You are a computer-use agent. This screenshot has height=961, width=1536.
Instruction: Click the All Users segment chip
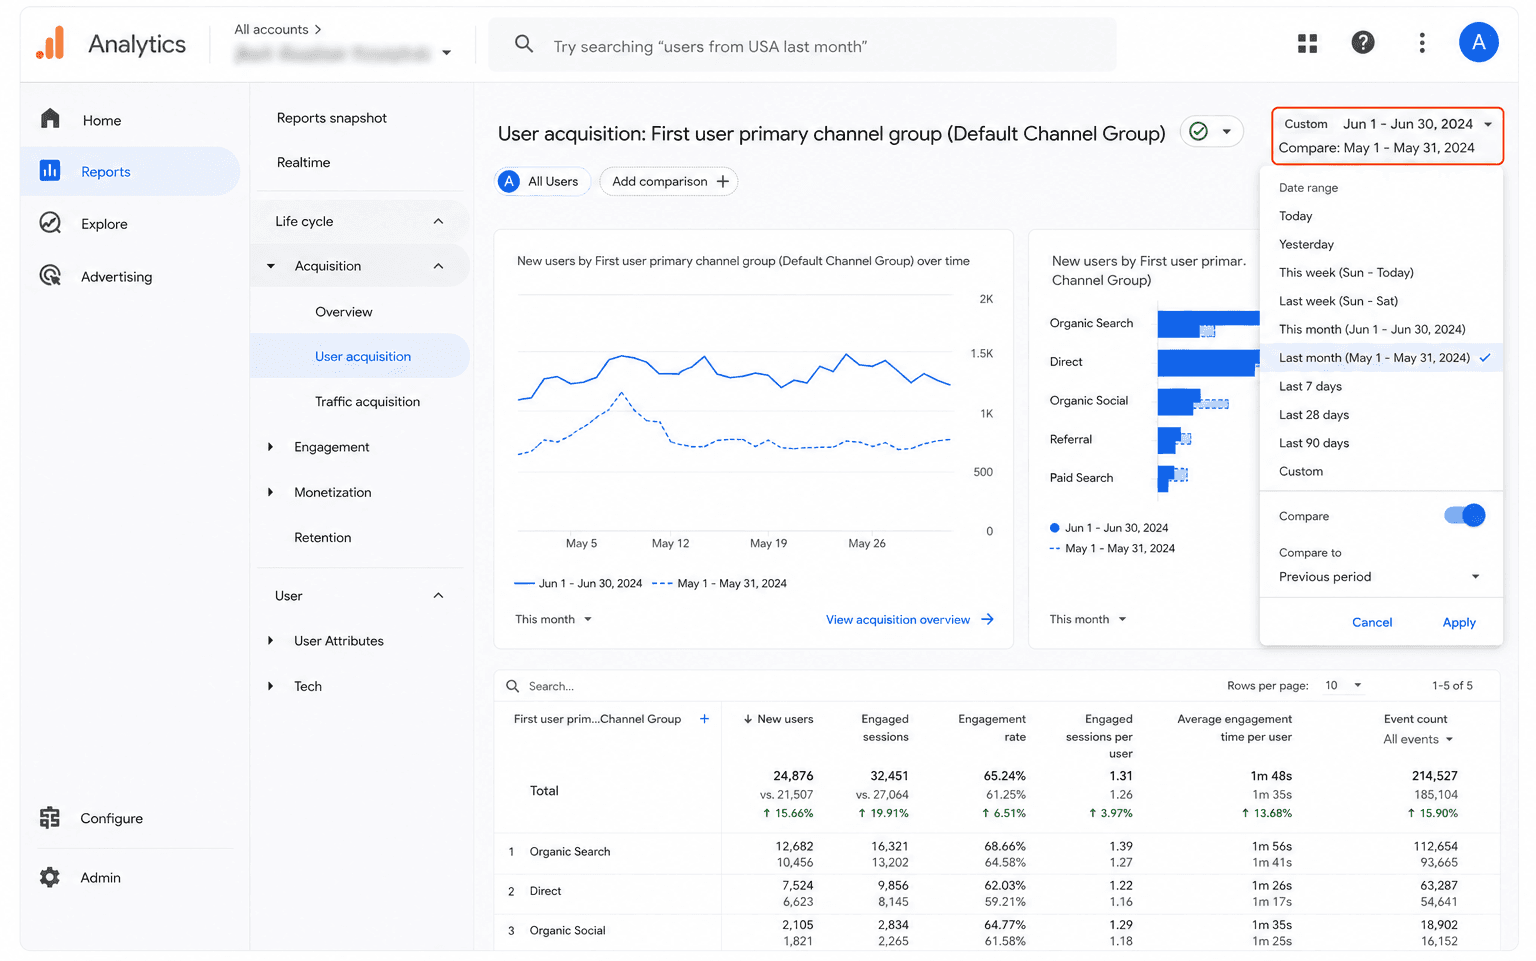pyautogui.click(x=541, y=181)
